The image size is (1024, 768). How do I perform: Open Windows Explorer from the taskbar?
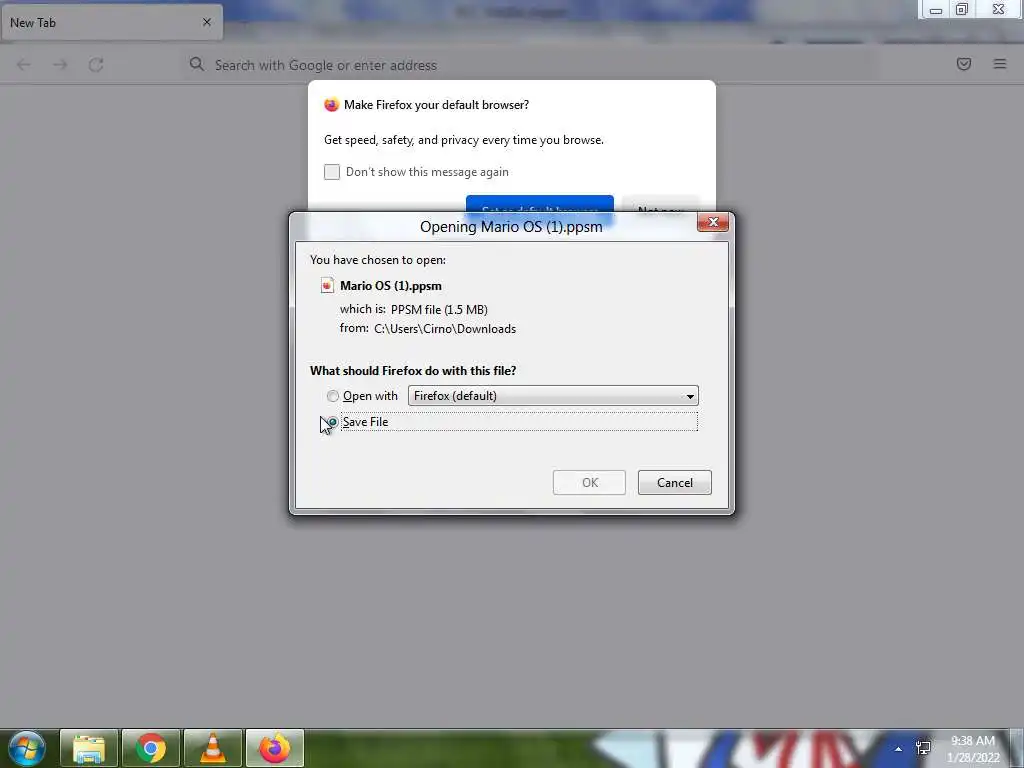89,748
